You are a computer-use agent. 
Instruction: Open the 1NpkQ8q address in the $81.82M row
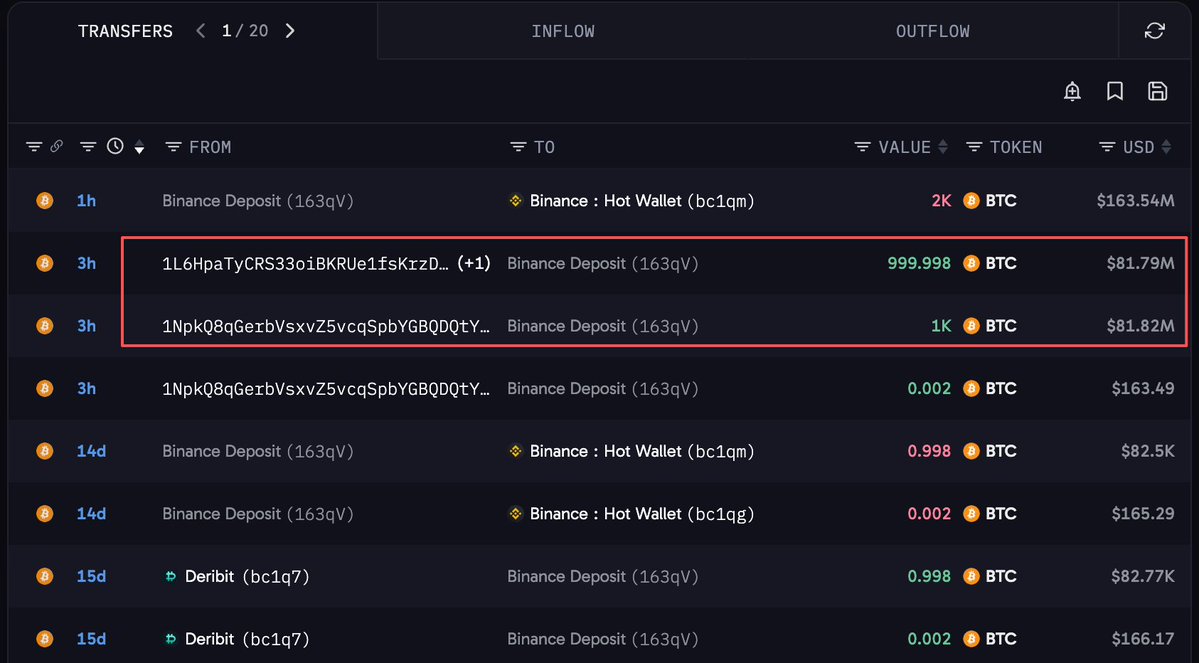tap(326, 327)
